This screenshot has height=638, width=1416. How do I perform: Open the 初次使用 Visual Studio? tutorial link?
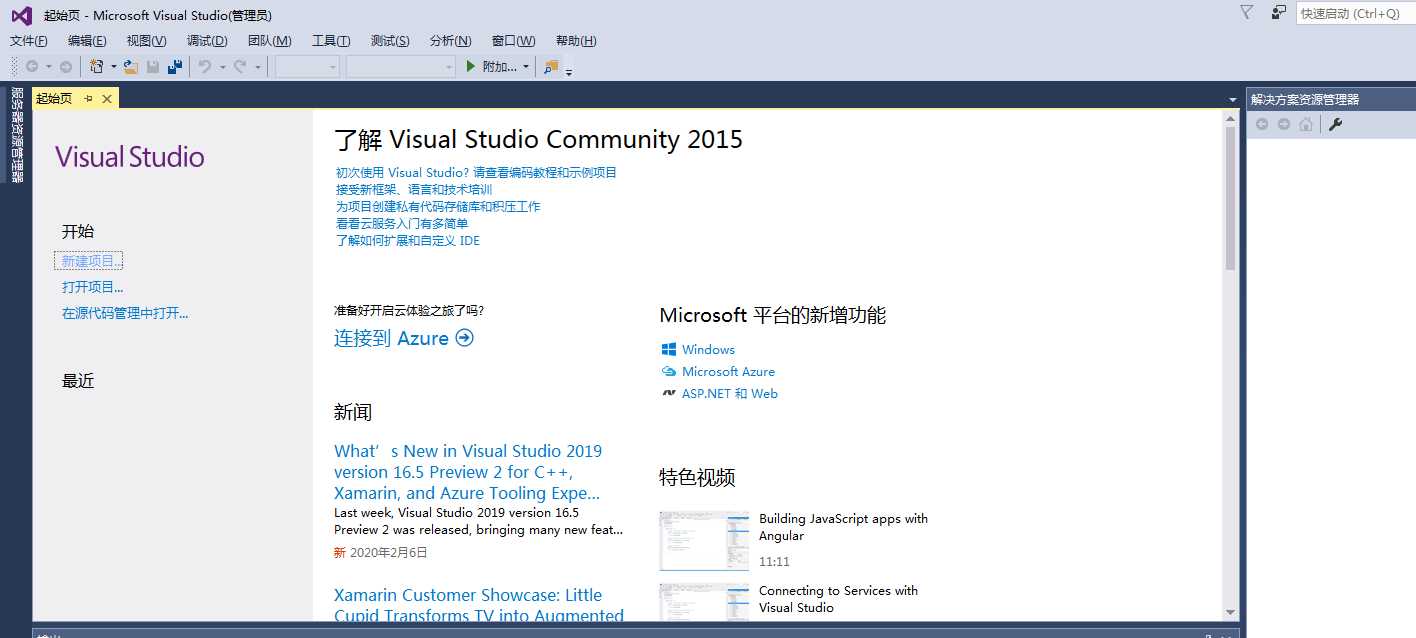[476, 172]
